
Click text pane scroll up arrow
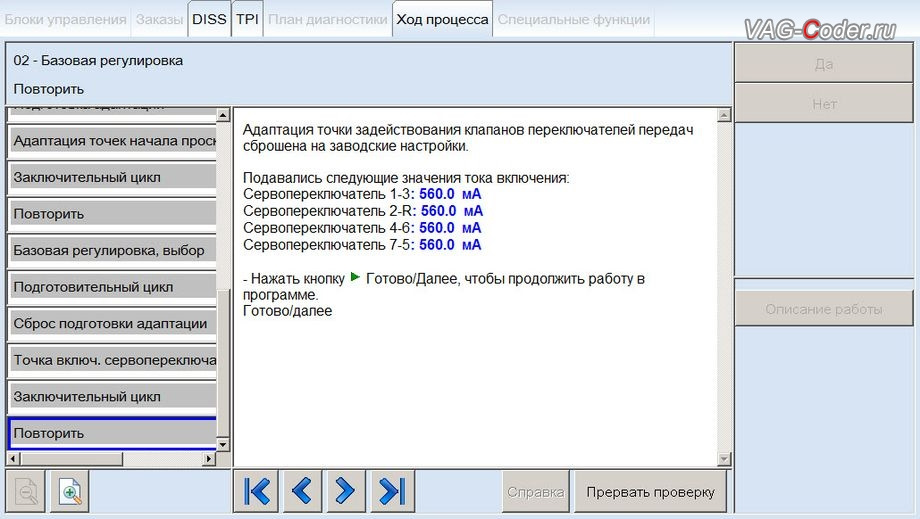724,115
